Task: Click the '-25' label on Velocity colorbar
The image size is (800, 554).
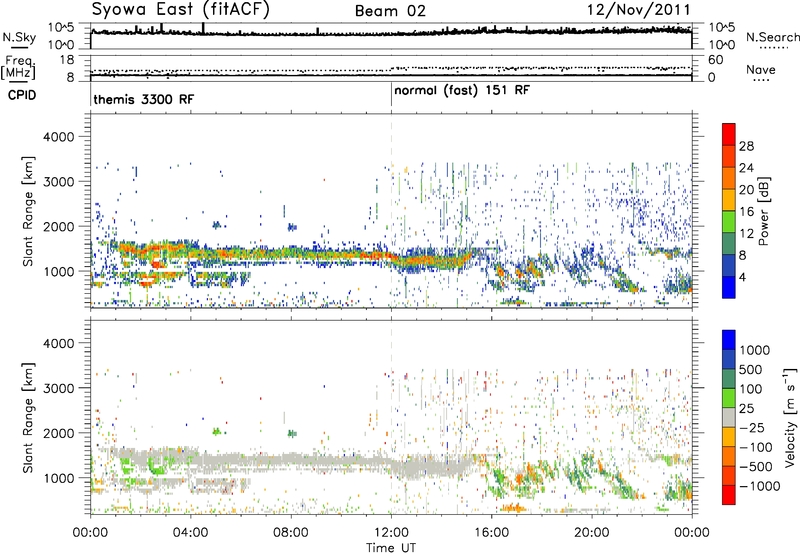Action: pos(752,428)
